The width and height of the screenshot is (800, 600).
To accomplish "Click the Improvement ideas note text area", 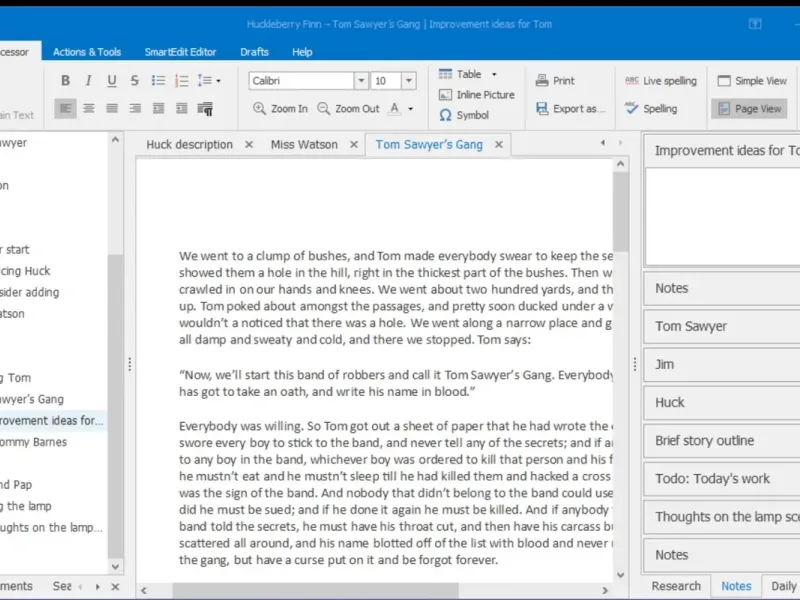I will pos(723,216).
